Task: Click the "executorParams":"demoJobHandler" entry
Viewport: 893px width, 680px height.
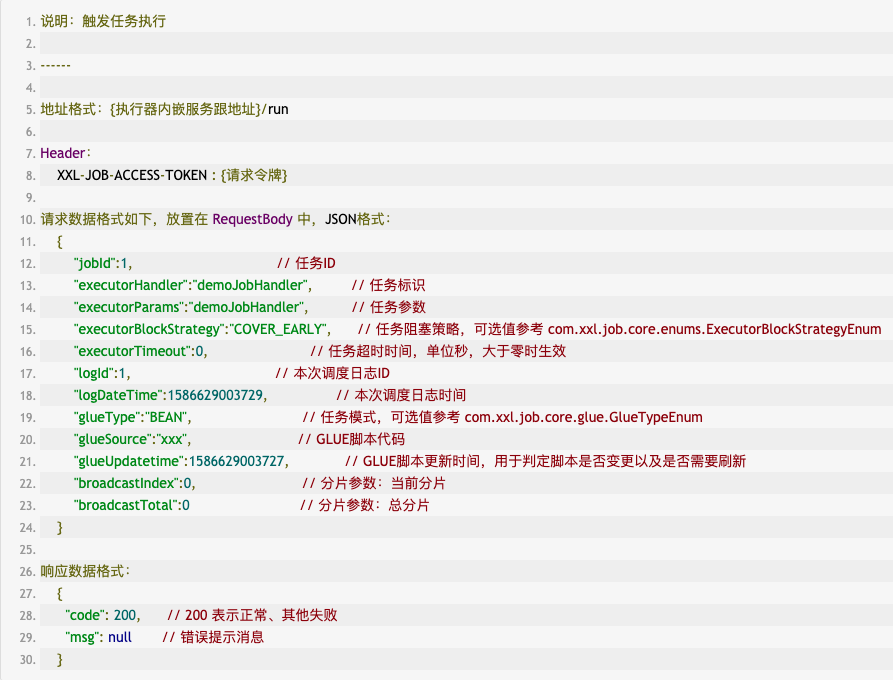Action: (x=191, y=307)
